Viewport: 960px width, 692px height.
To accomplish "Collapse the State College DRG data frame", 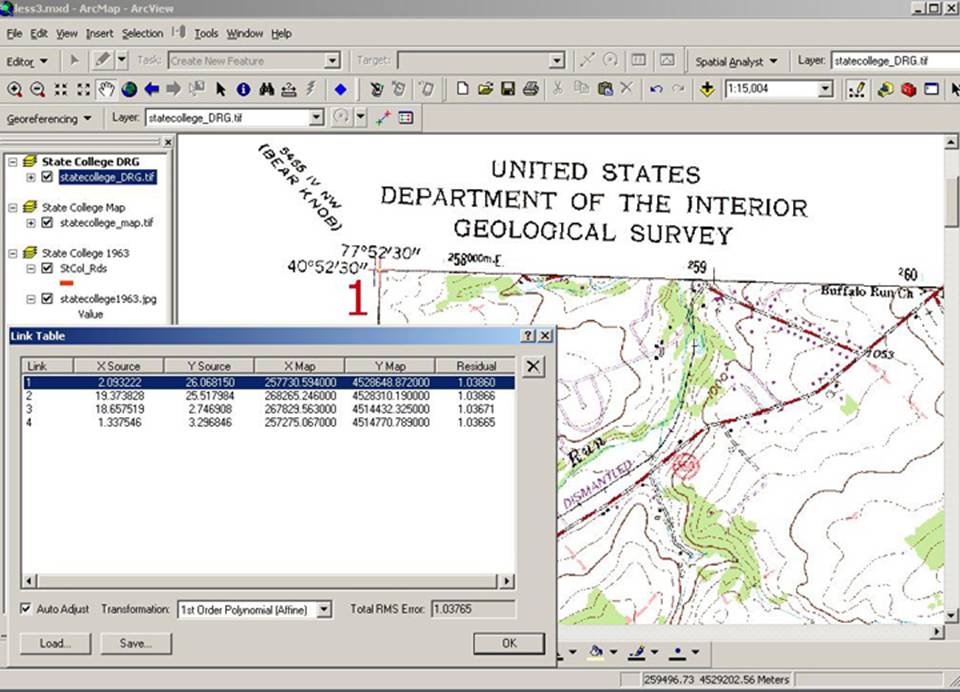I will click(x=12, y=162).
